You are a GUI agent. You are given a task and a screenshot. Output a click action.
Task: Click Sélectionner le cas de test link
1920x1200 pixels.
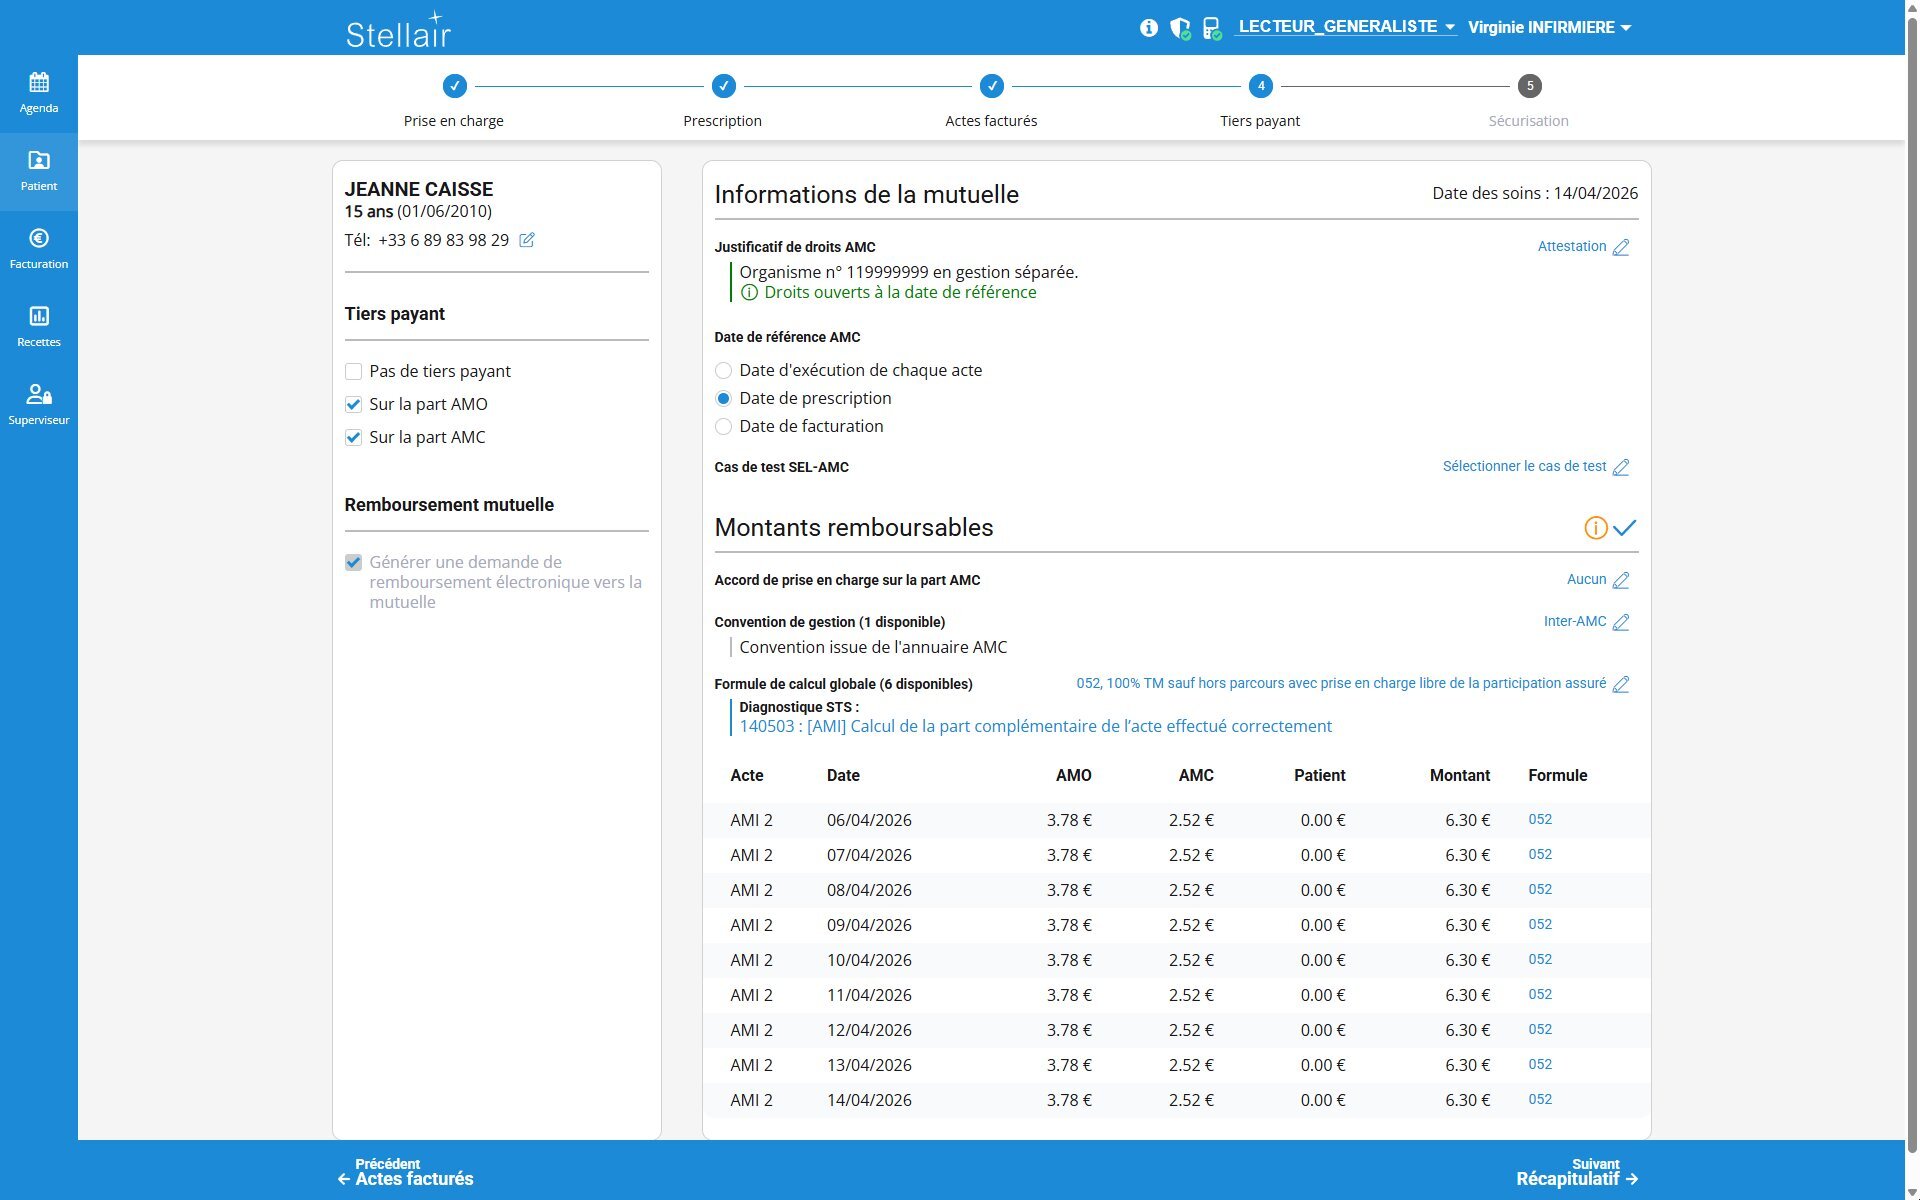click(1524, 467)
